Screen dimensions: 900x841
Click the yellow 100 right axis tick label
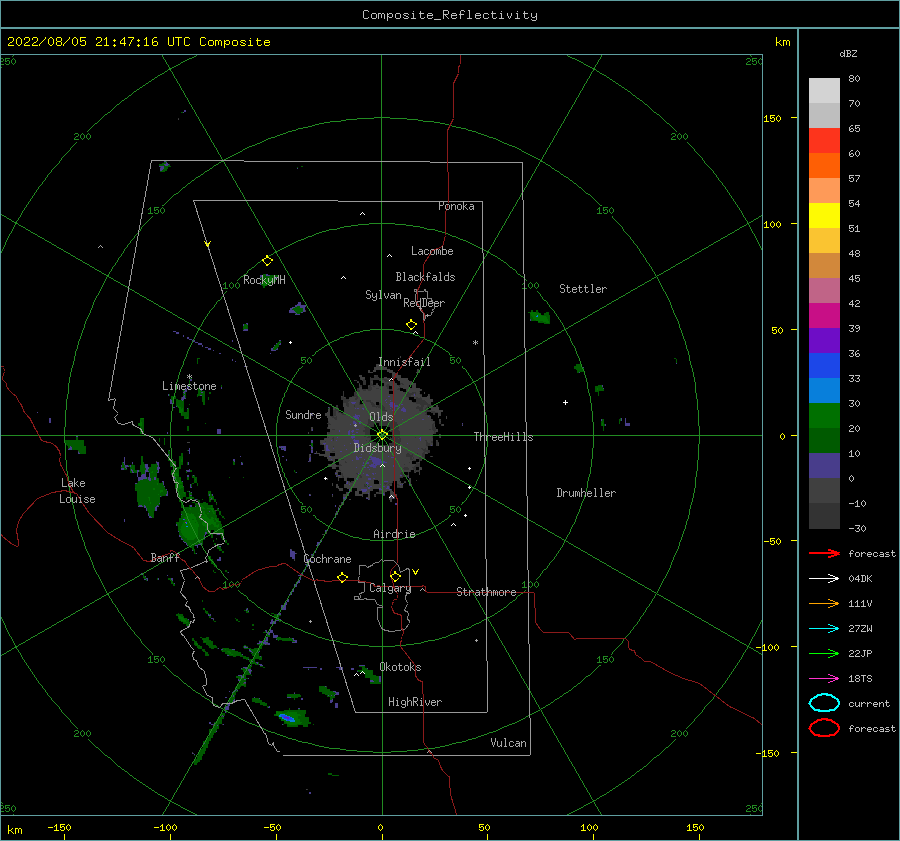pos(773,224)
